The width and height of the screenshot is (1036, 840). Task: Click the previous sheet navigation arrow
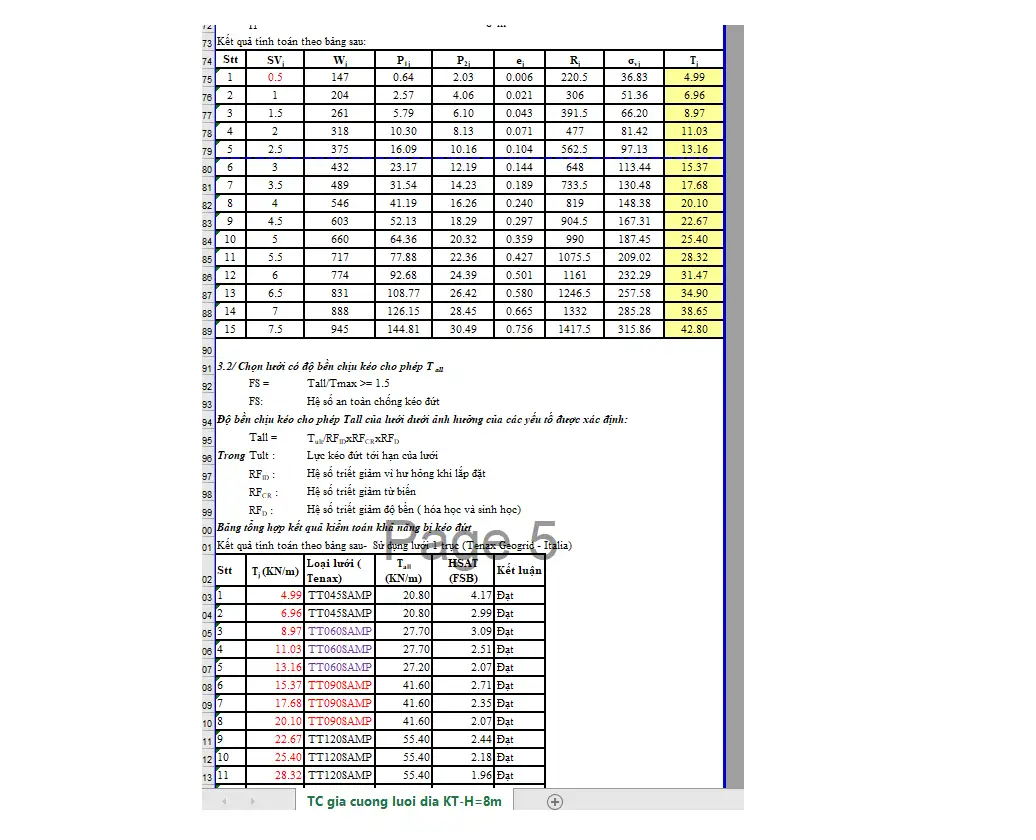tap(224, 801)
